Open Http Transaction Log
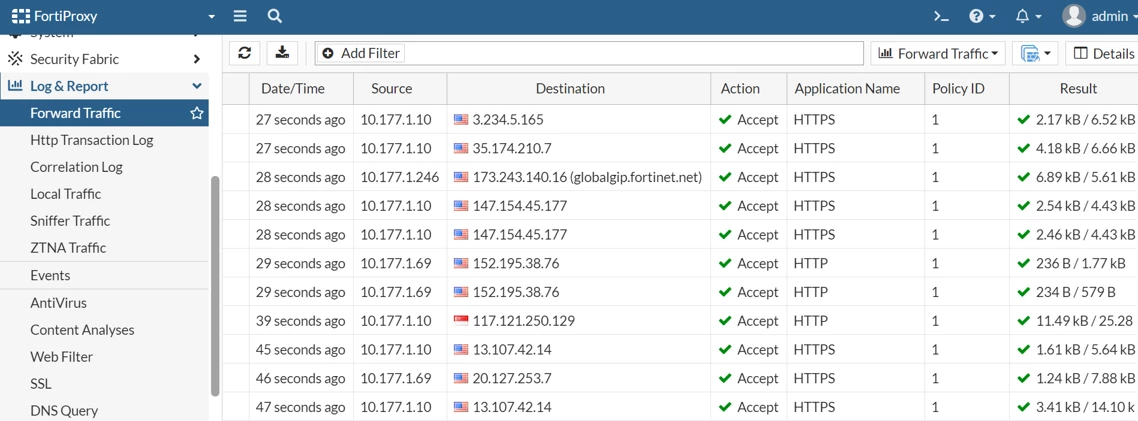This screenshot has height=421, width=1138. point(91,140)
